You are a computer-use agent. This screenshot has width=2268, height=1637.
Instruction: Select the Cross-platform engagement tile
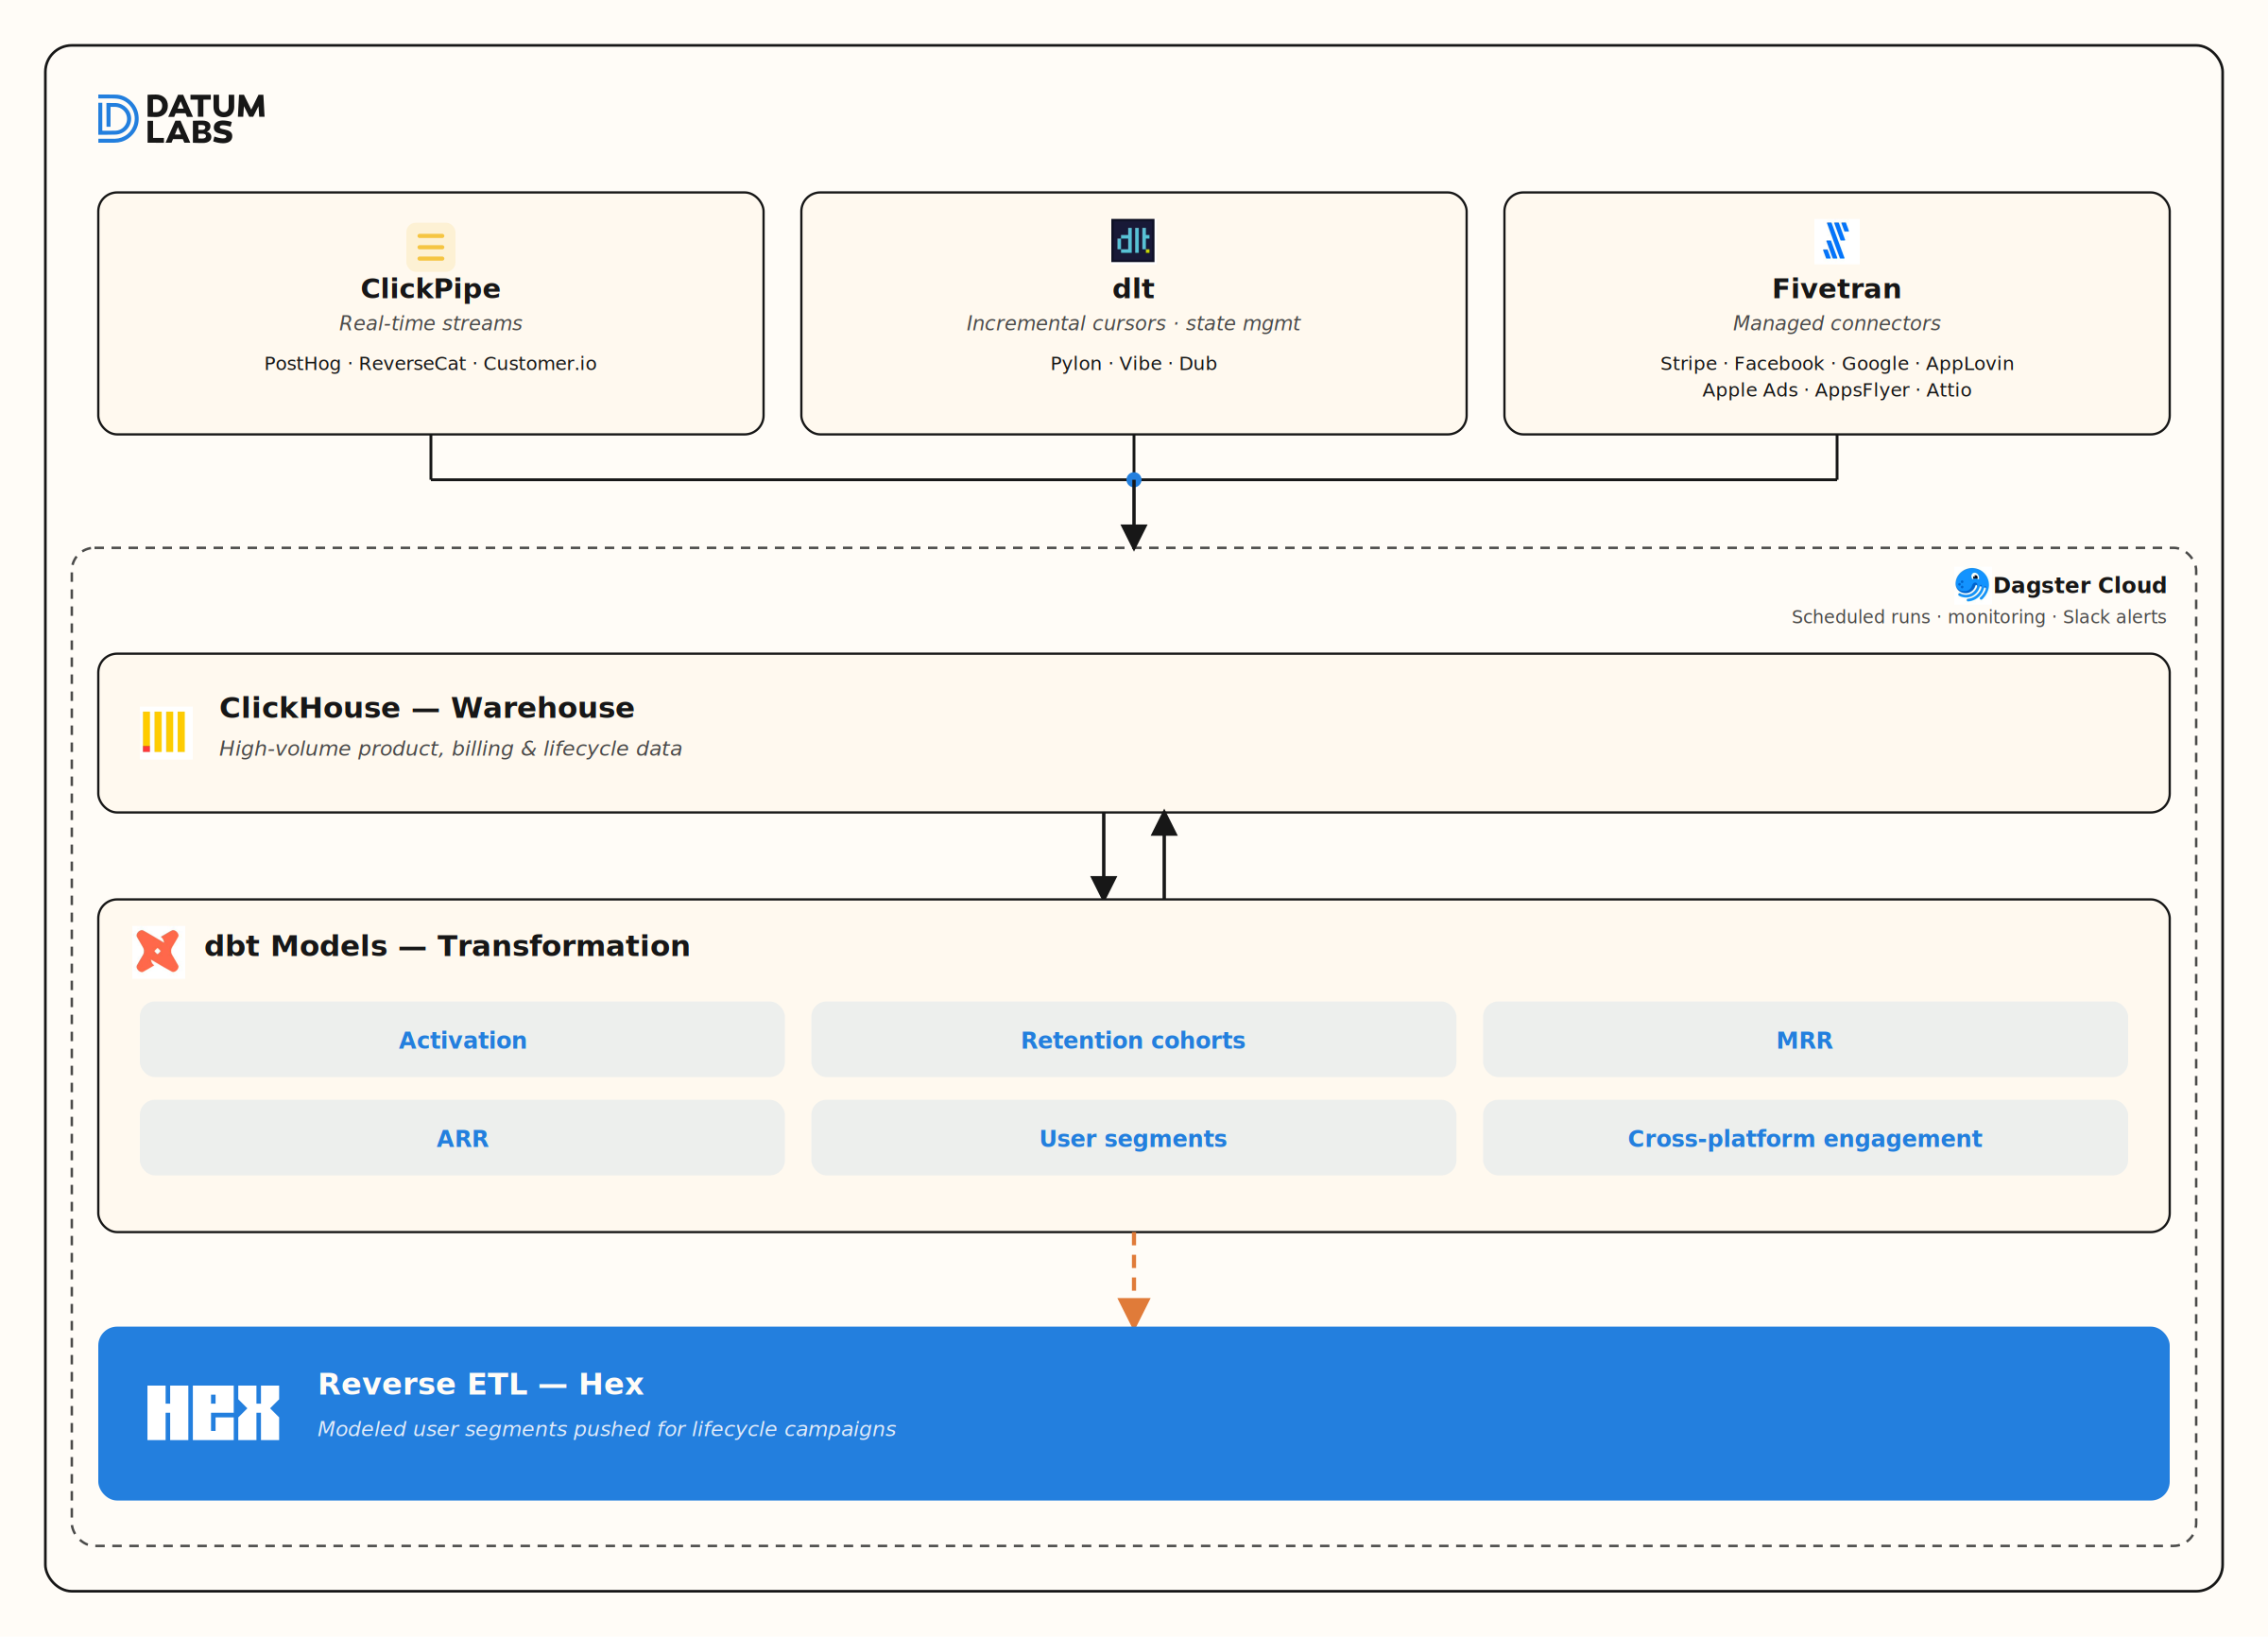1805,1138
